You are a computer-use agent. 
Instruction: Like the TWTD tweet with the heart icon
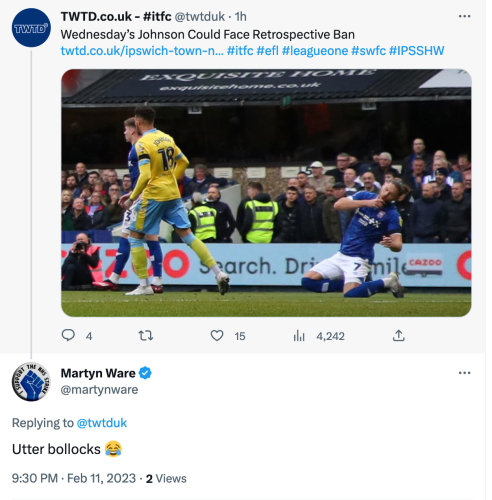[x=217, y=335]
